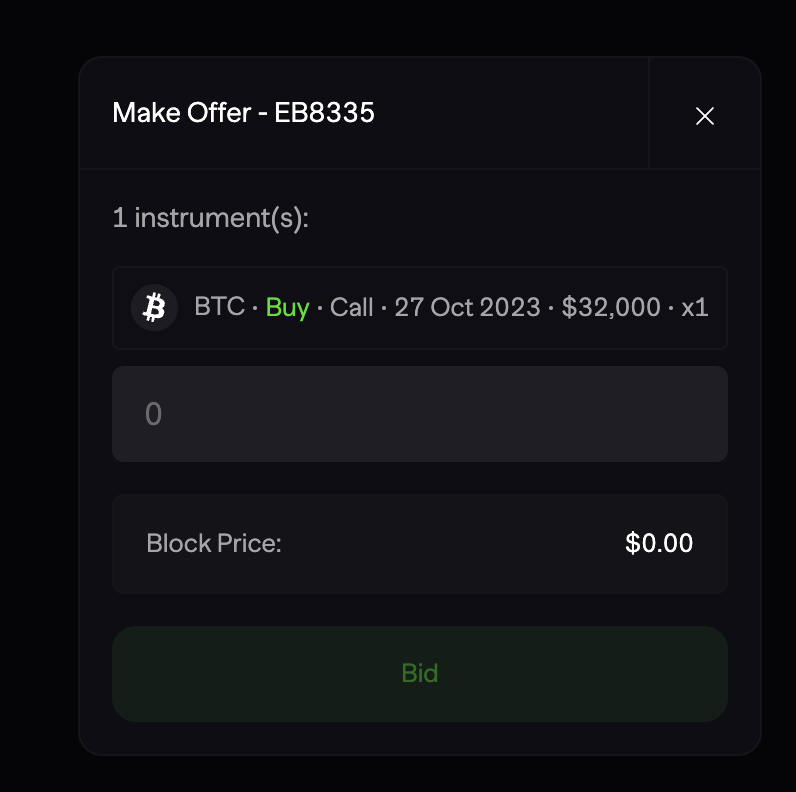
Task: Click the x1 quantity multiplier
Action: [694, 308]
